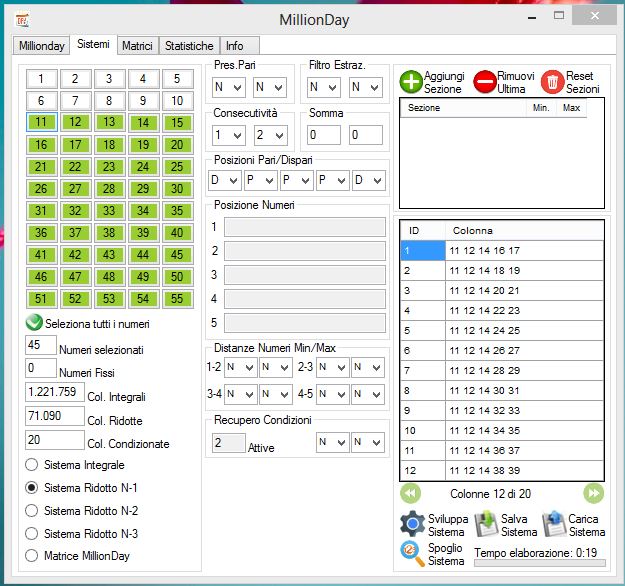
Task: Switch to the Statistiche tab
Action: coord(189,46)
